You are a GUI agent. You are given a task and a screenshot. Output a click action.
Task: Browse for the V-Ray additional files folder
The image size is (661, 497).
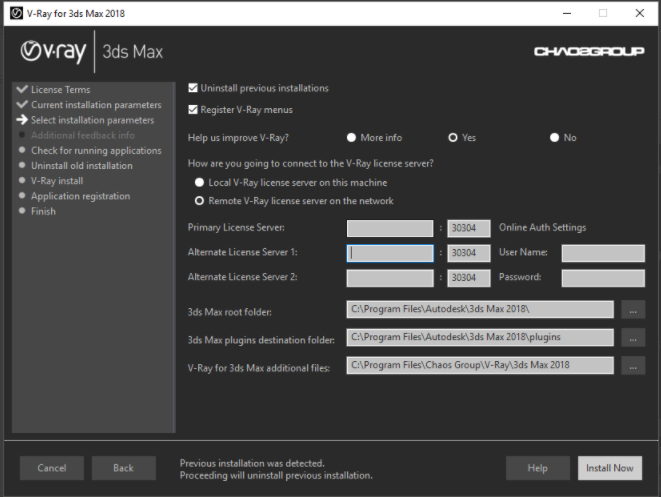tap(633, 365)
